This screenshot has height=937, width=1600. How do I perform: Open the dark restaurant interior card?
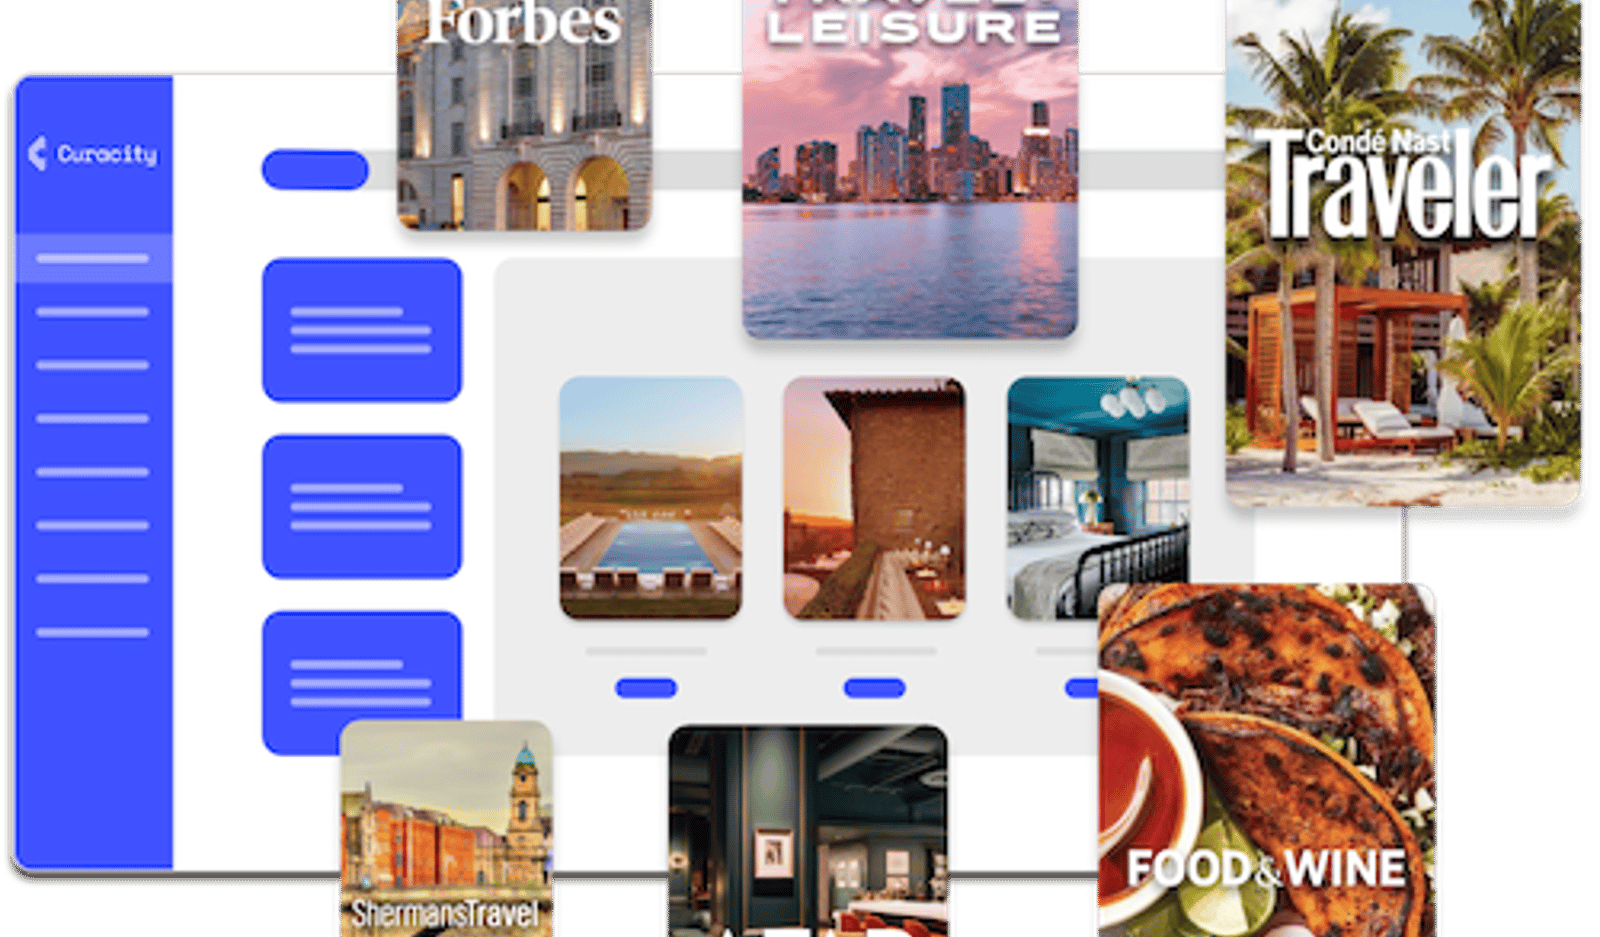point(808,832)
